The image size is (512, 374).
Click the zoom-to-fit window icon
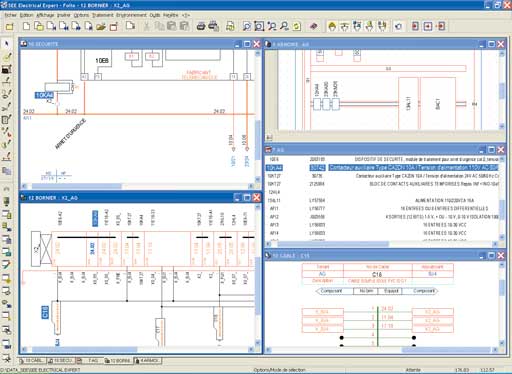tap(259, 26)
